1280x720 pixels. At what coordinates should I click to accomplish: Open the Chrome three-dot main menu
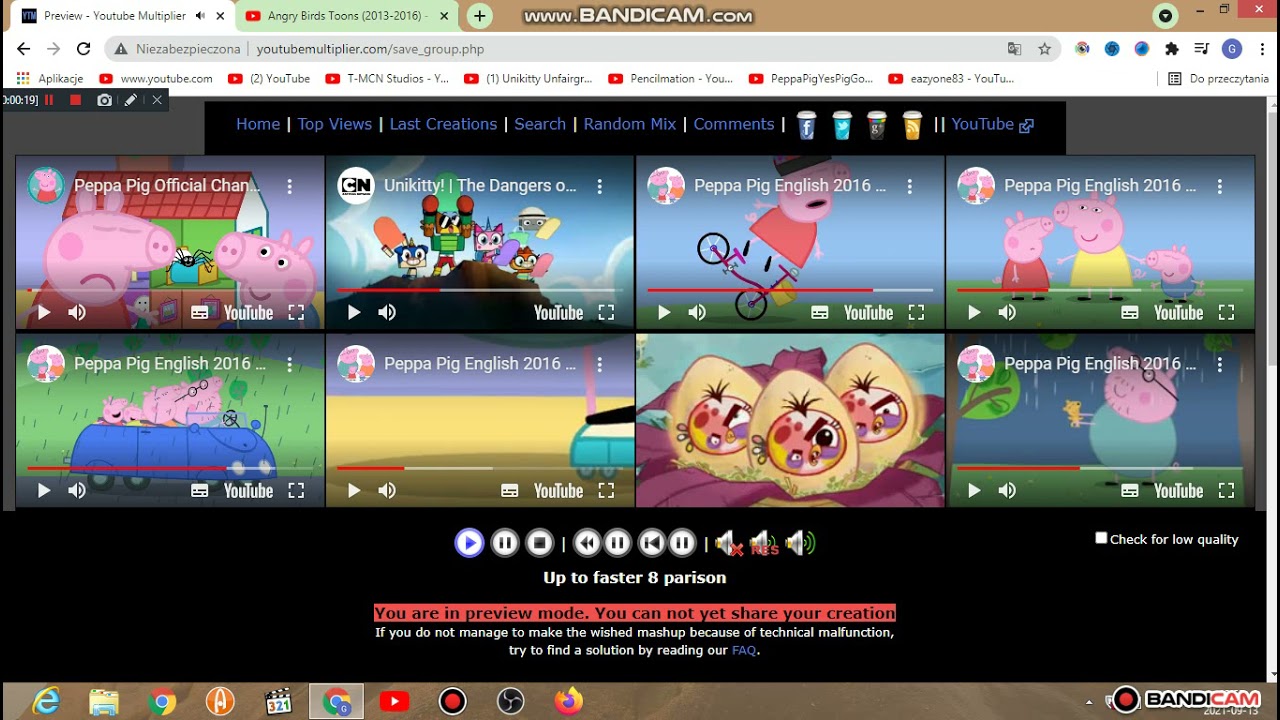coord(1262,48)
